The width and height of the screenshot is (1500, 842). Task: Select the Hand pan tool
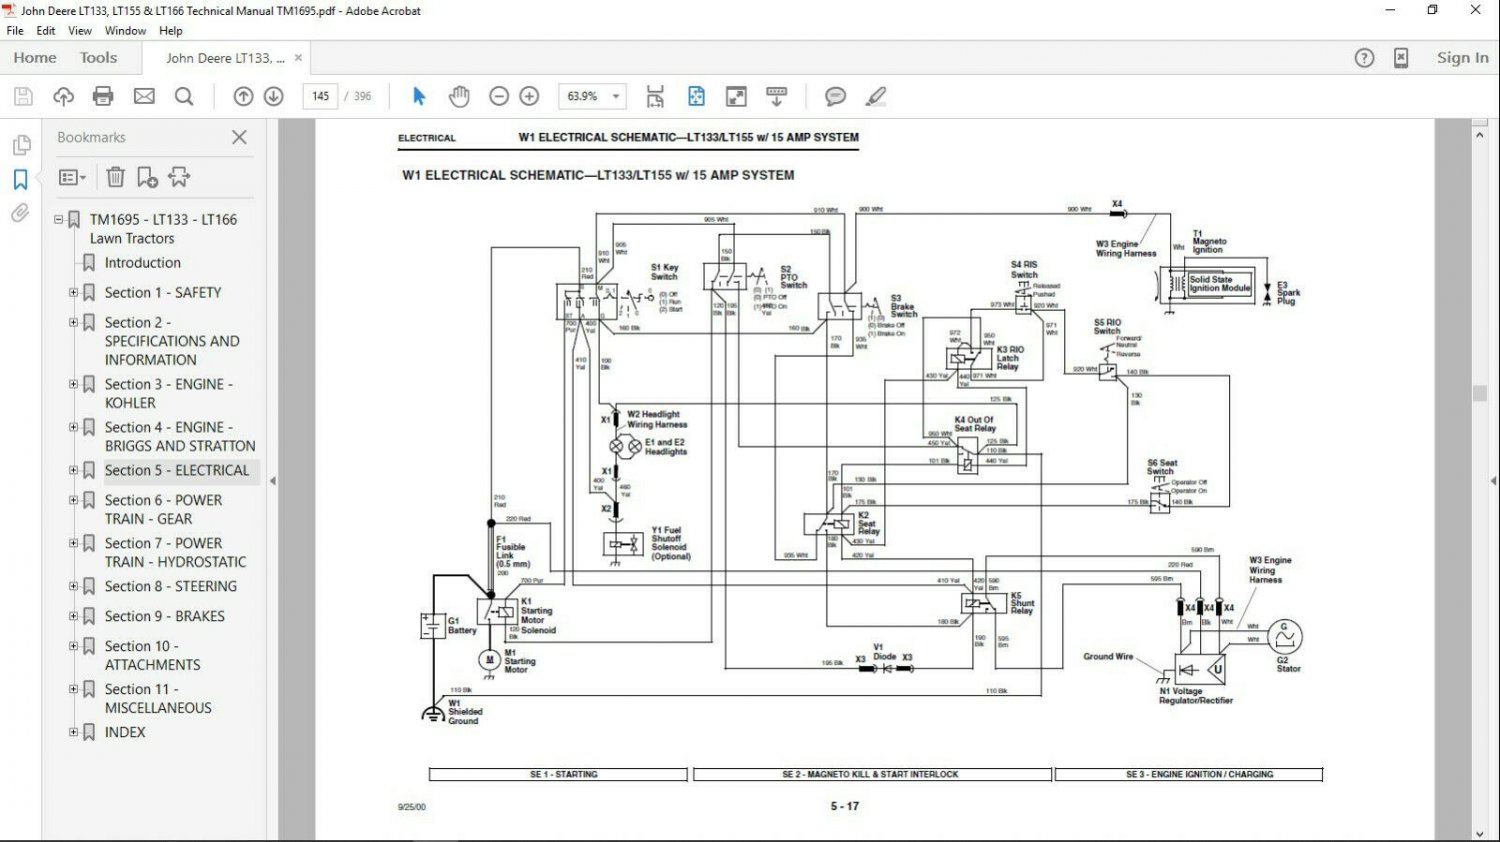[x=459, y=96]
